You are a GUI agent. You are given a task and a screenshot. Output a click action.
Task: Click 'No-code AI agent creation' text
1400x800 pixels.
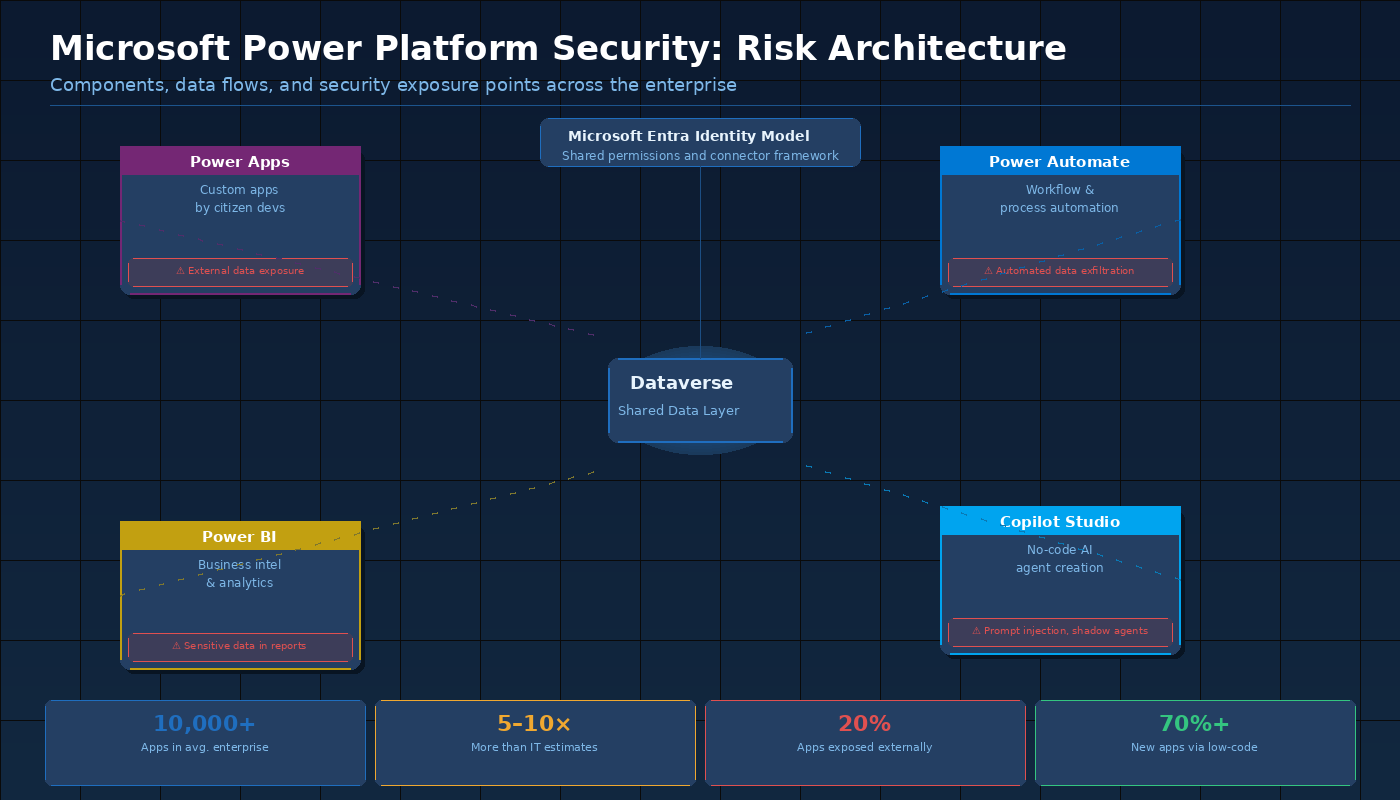coord(1060,559)
